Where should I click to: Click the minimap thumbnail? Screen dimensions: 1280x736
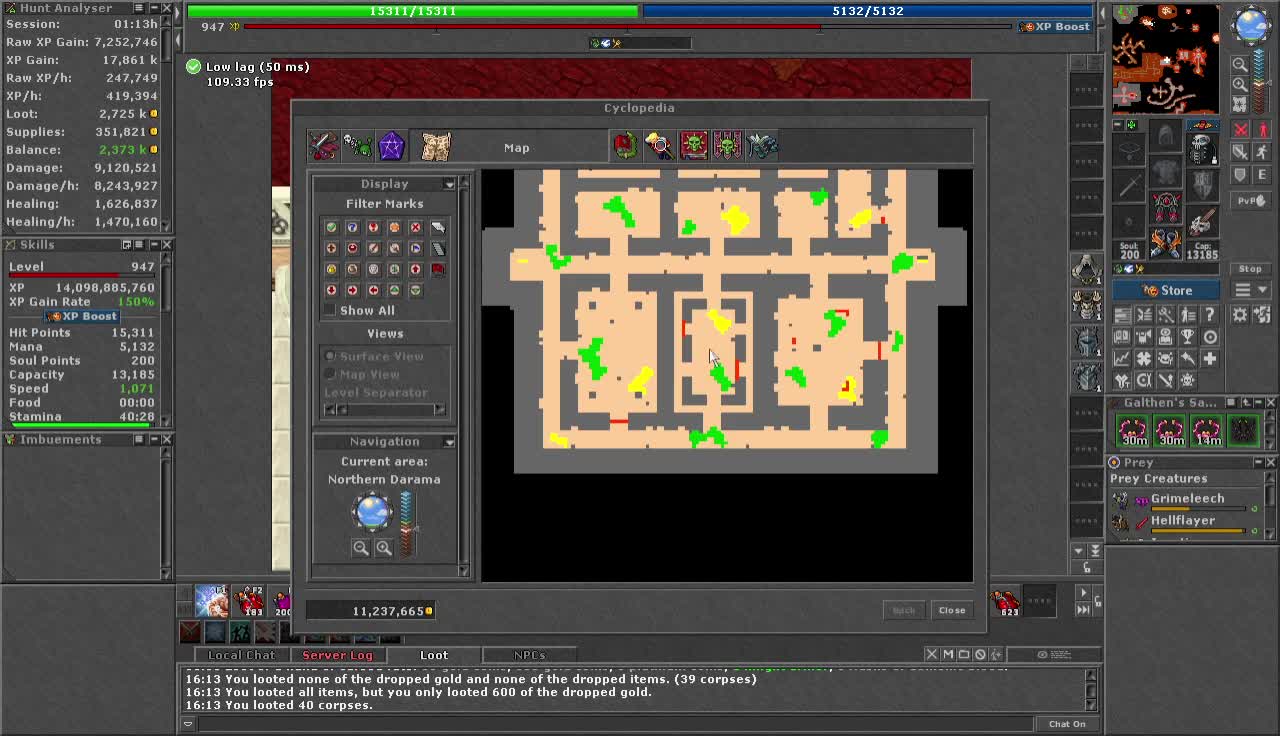[1166, 59]
